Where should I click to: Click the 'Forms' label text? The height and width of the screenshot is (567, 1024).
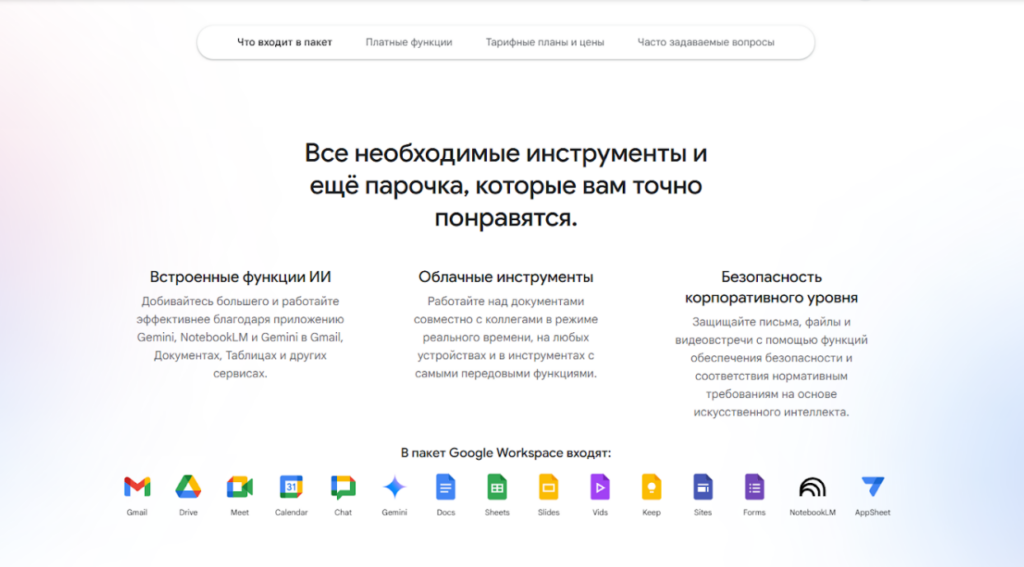(x=754, y=513)
